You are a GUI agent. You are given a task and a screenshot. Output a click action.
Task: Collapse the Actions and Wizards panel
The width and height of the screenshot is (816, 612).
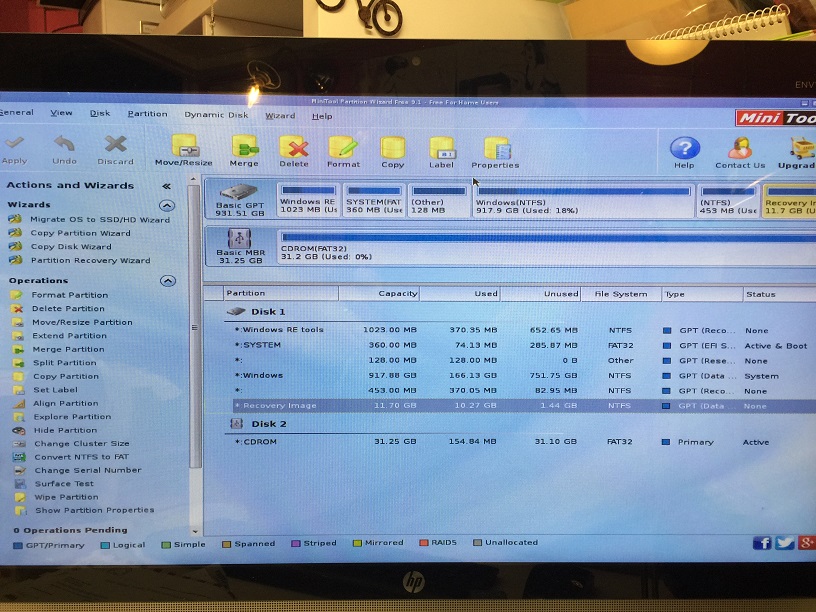tap(166, 185)
